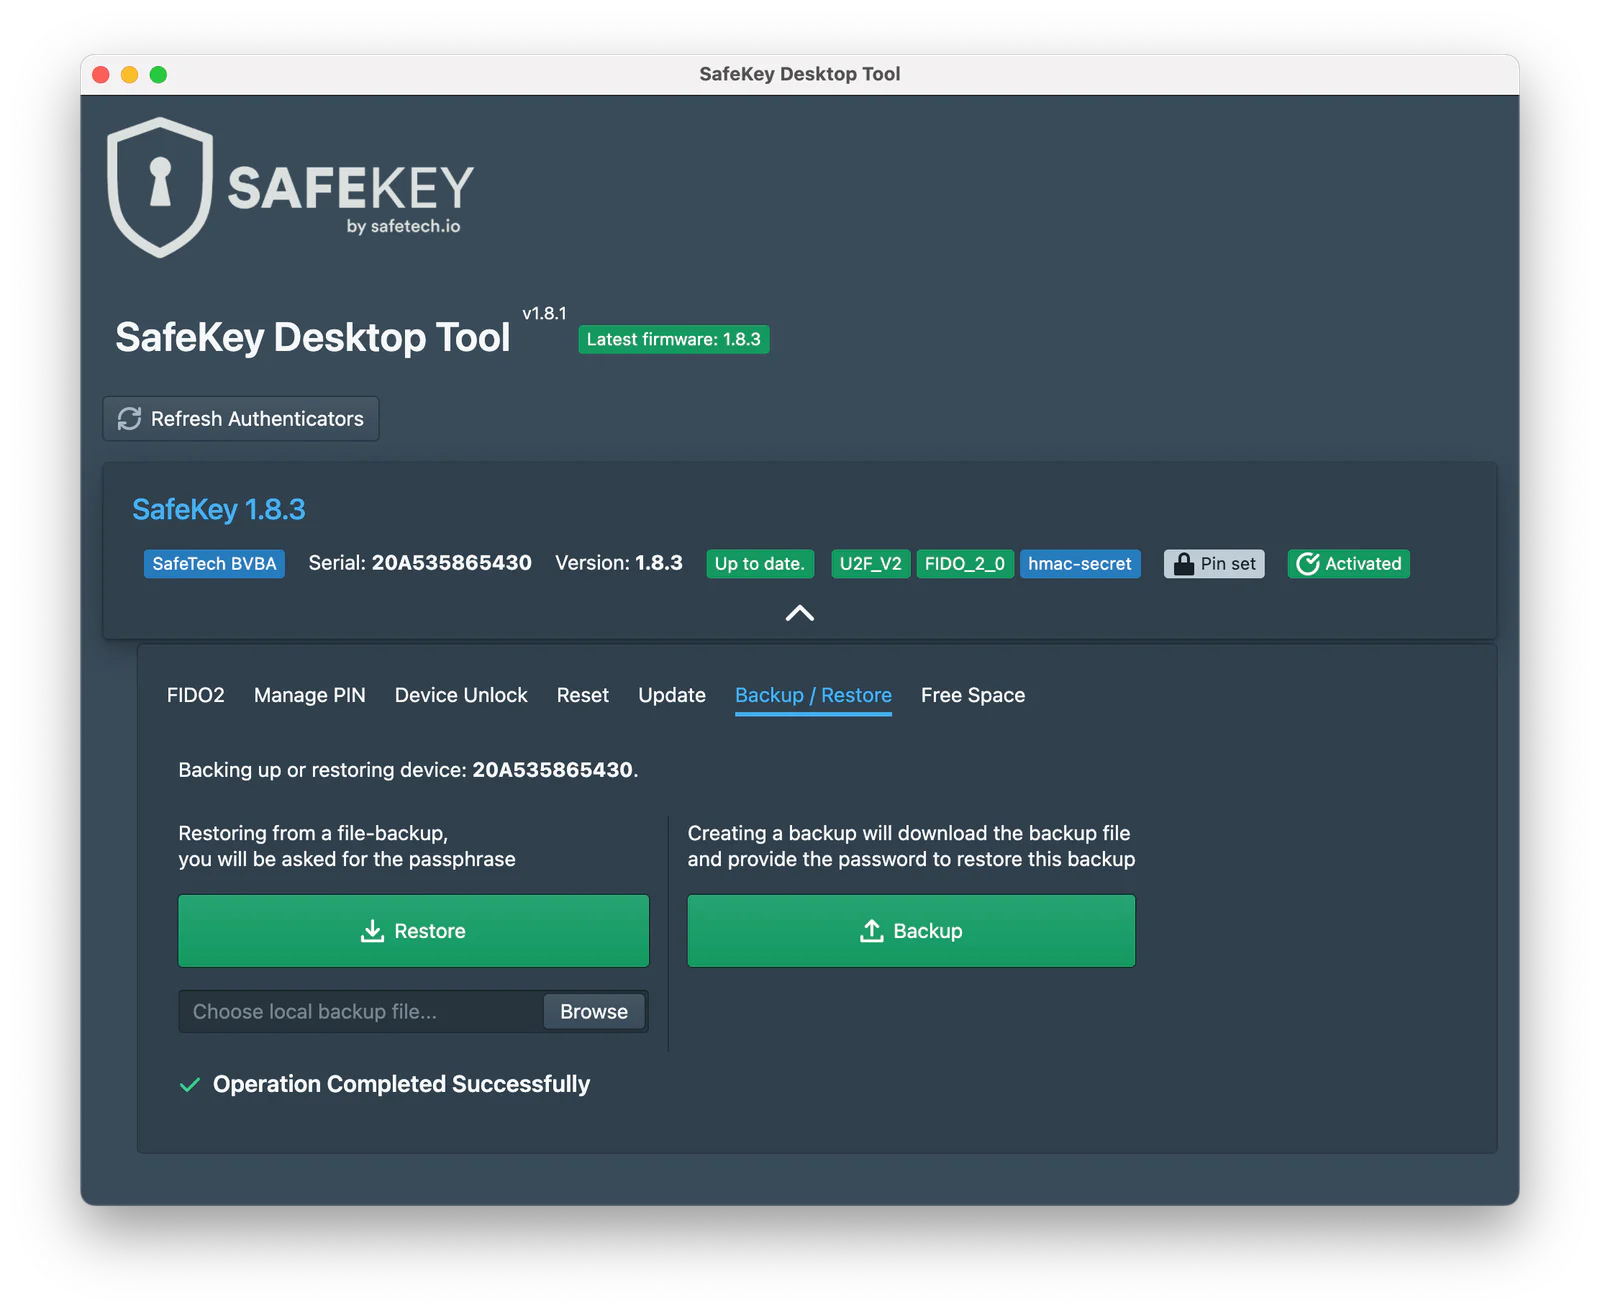1600x1312 pixels.
Task: Click the v1.8.1 tool version label
Action: point(544,314)
